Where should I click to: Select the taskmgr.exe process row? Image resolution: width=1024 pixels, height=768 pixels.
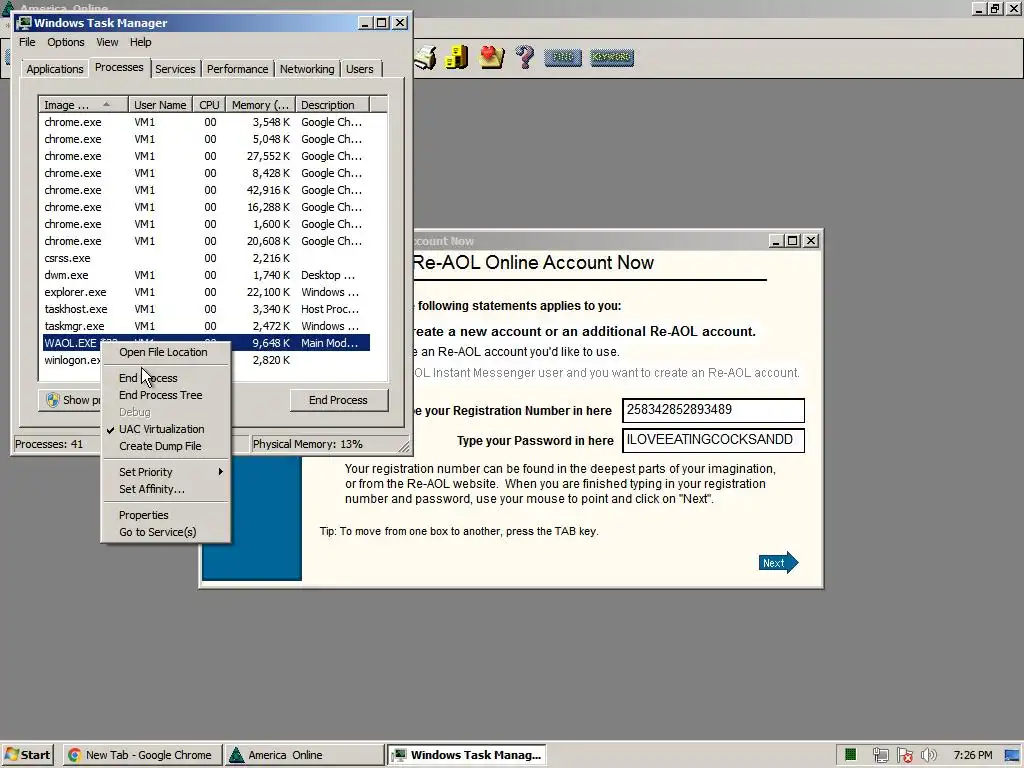(206, 326)
